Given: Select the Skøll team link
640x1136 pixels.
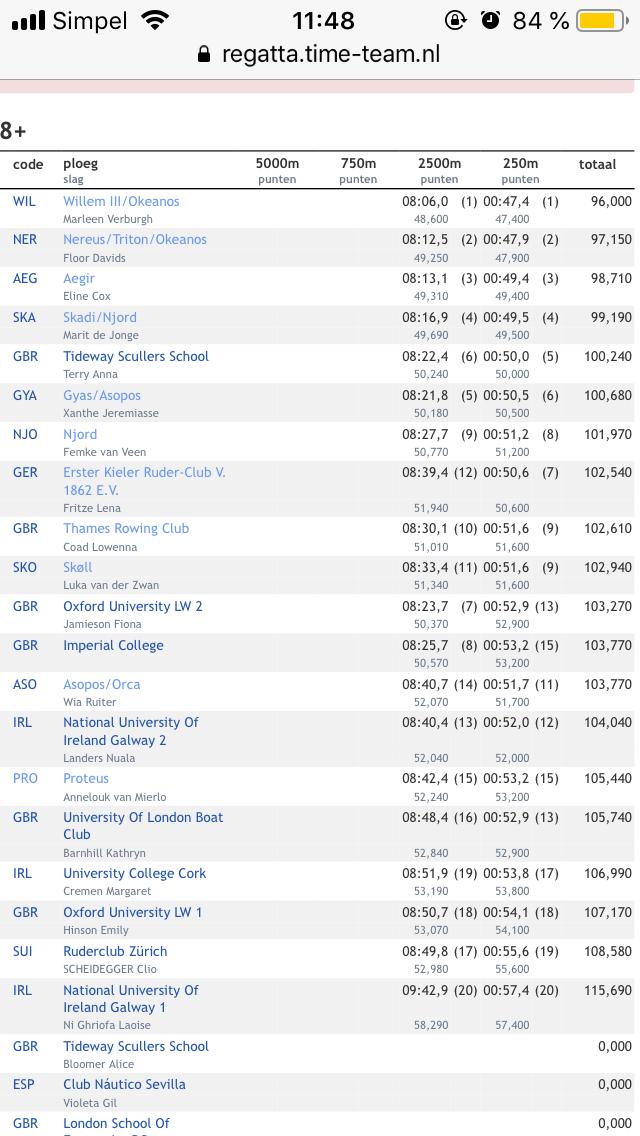Looking at the screenshot, I should pos(78,567).
